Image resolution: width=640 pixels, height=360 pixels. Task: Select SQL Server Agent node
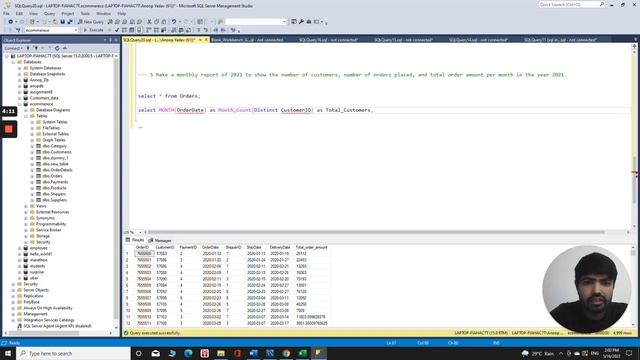57,326
